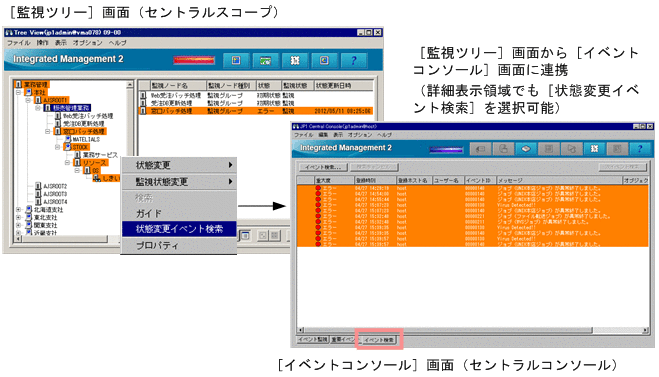This screenshot has width=659, height=377.
Task: Collapse the リソース tree node
Action: (x=67, y=162)
